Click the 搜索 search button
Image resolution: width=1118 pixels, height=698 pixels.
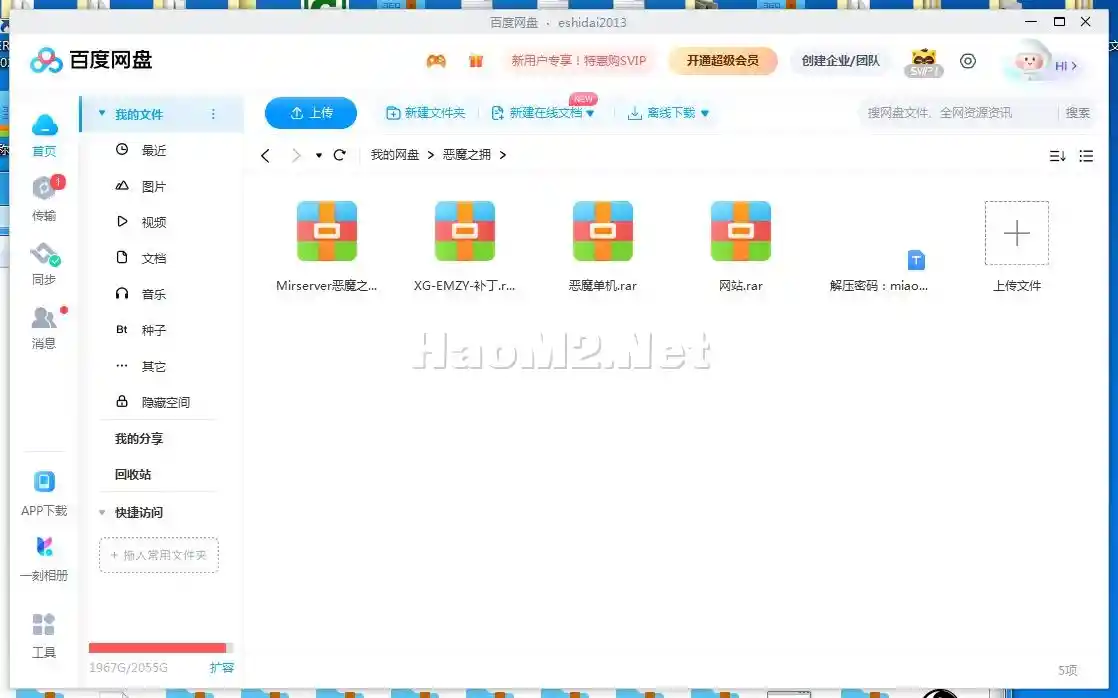point(1077,113)
